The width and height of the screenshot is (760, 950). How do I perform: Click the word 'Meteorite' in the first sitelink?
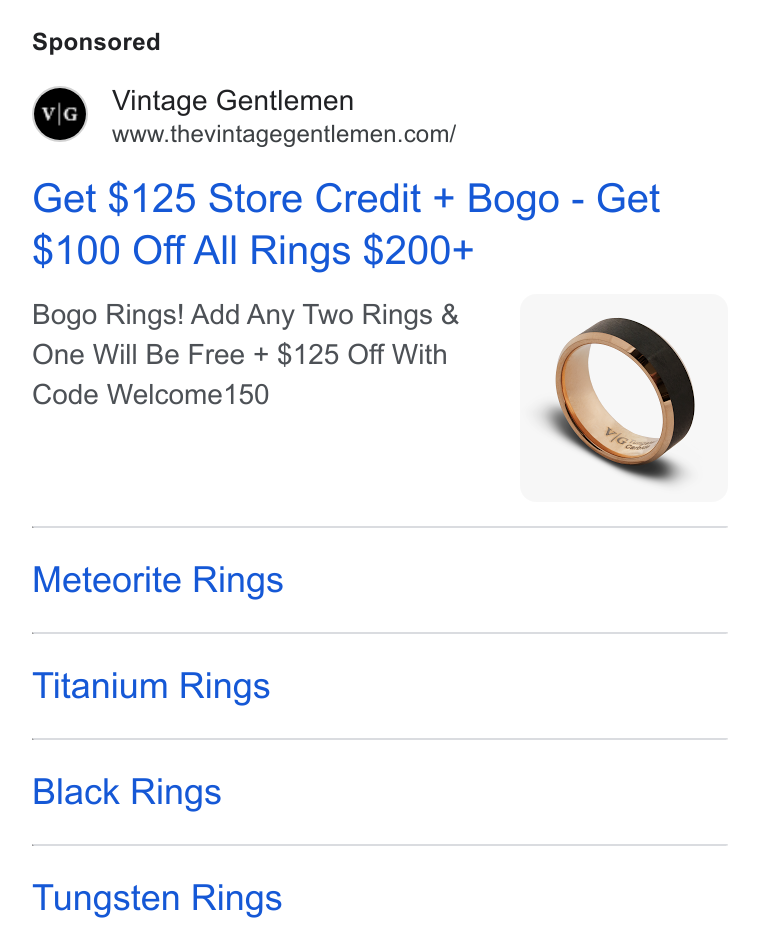point(107,580)
